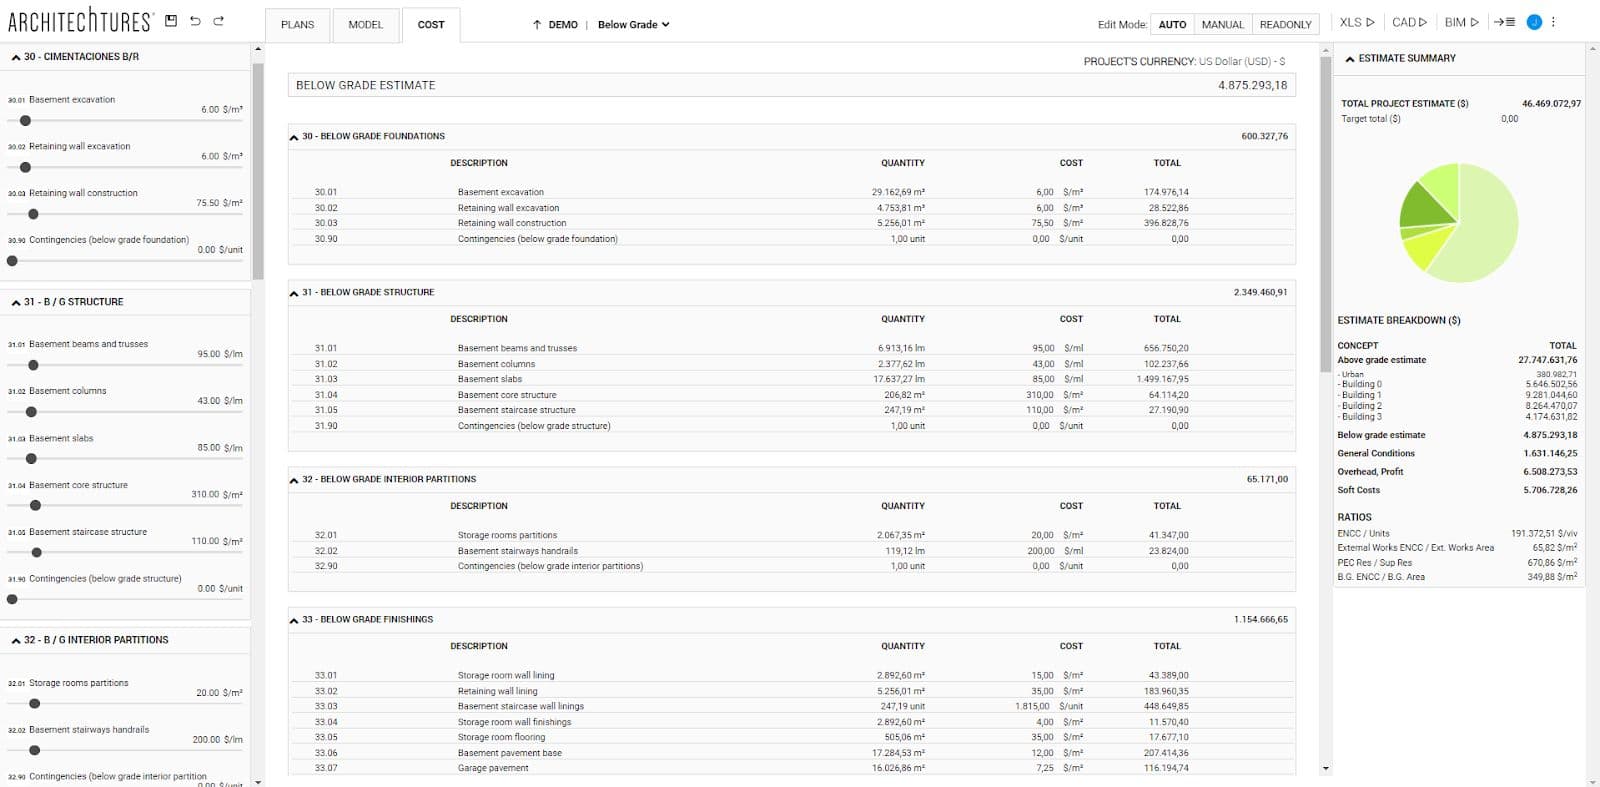The image size is (1600, 787).
Task: Click the Building 2 breakdown line
Action: (x=1457, y=406)
